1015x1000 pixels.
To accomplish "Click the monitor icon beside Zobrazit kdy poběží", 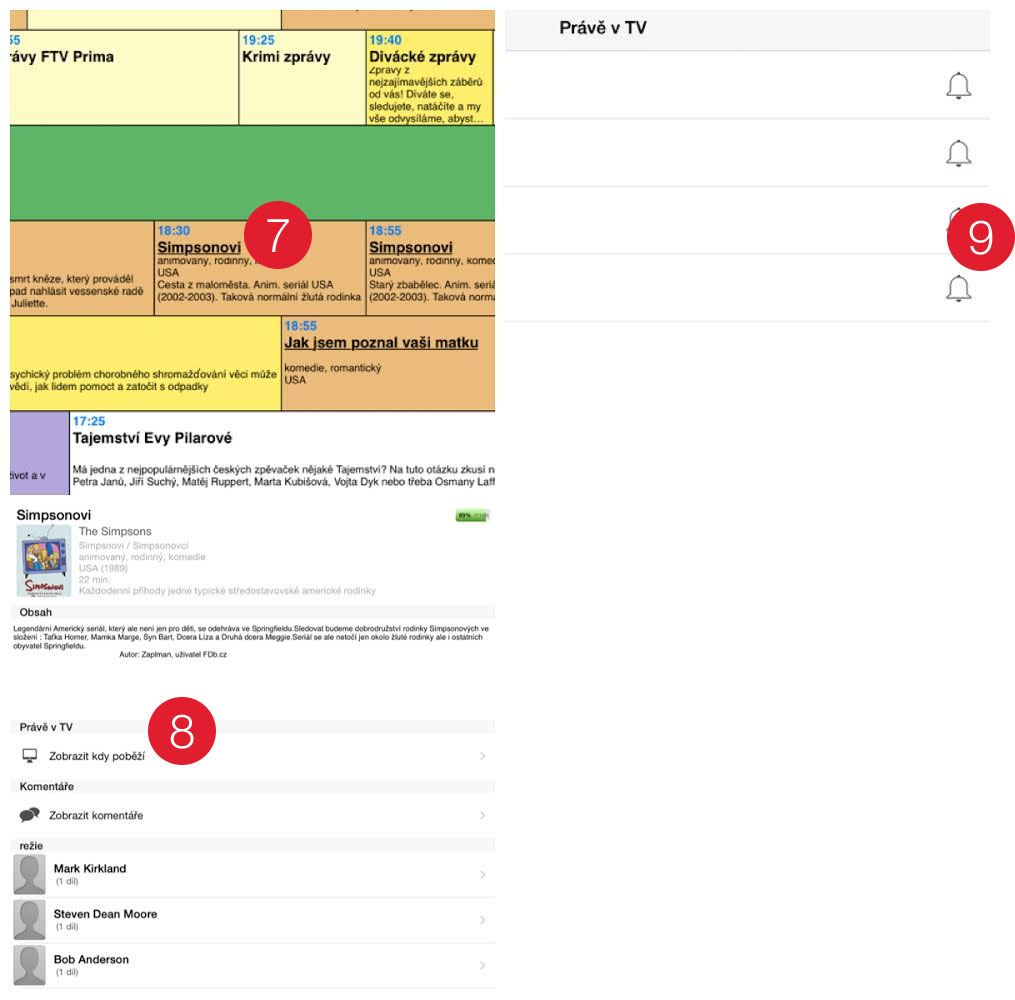I will point(30,756).
